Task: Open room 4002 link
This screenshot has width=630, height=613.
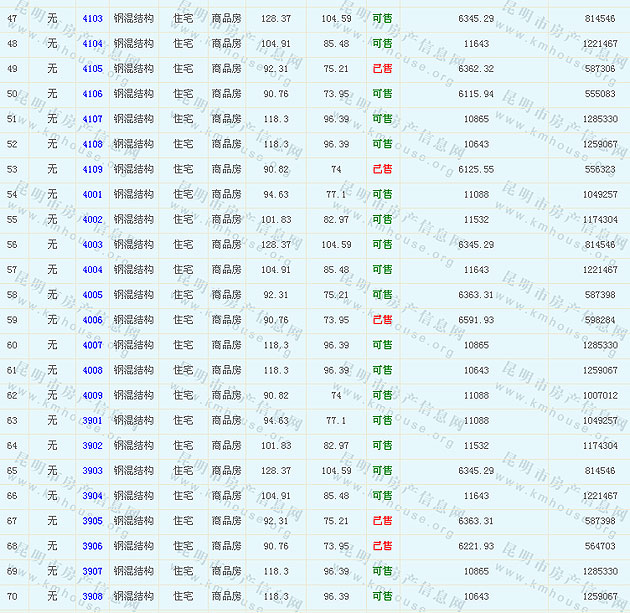Action: coord(92,220)
